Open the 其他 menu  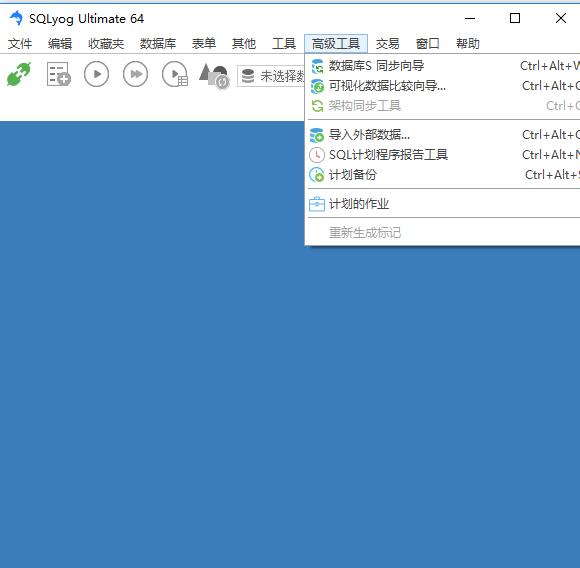tap(244, 44)
